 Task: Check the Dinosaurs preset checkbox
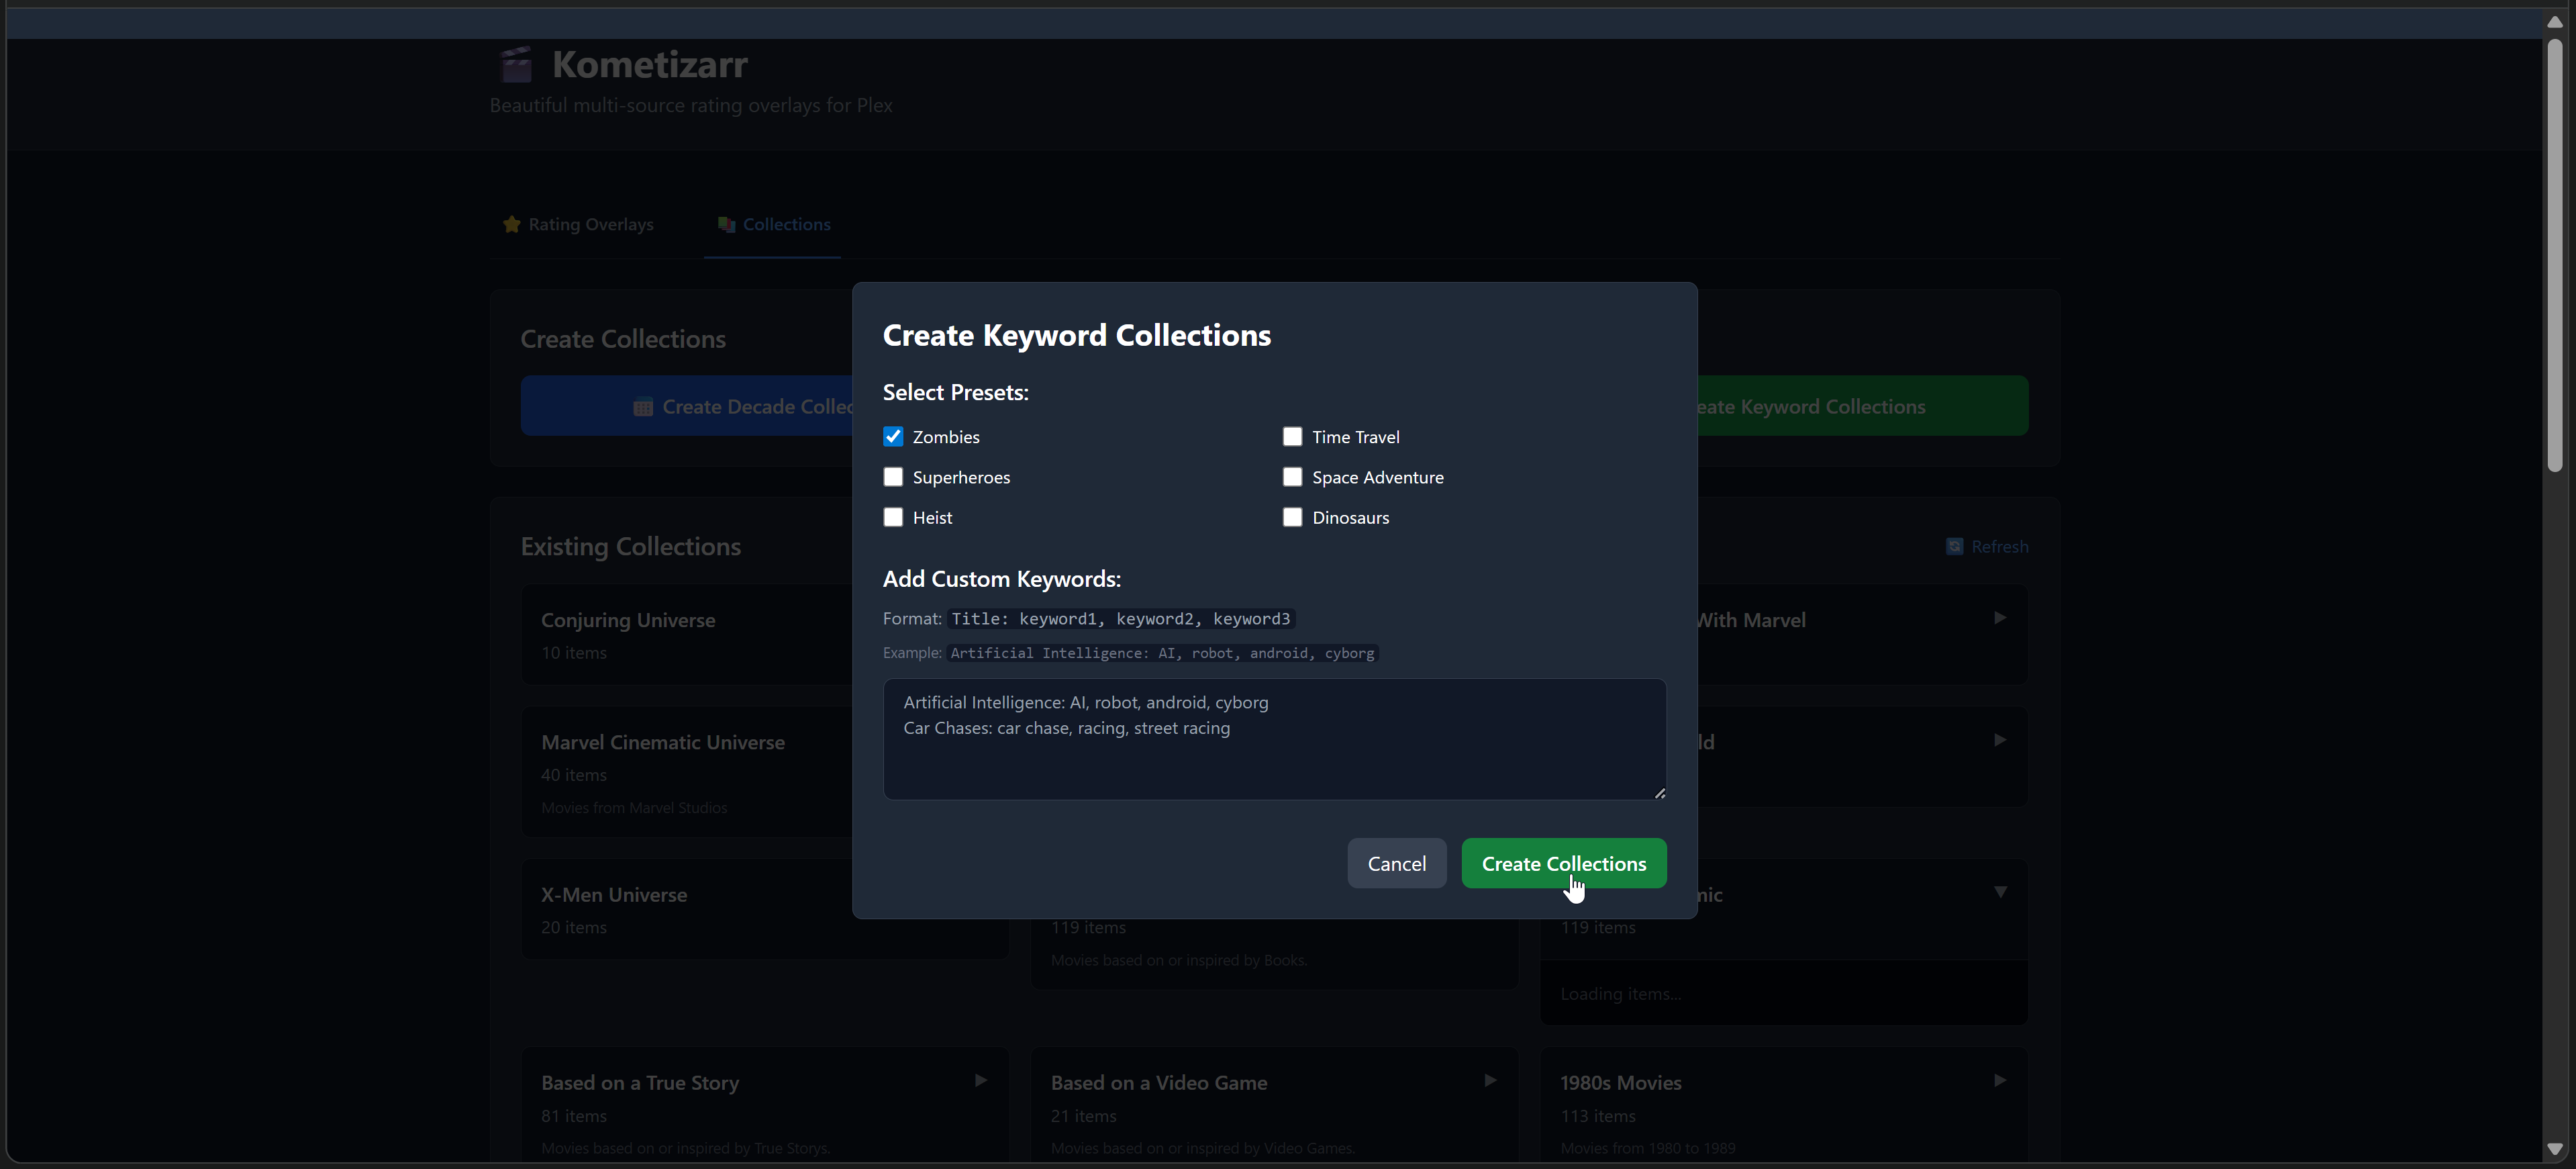click(x=1292, y=517)
